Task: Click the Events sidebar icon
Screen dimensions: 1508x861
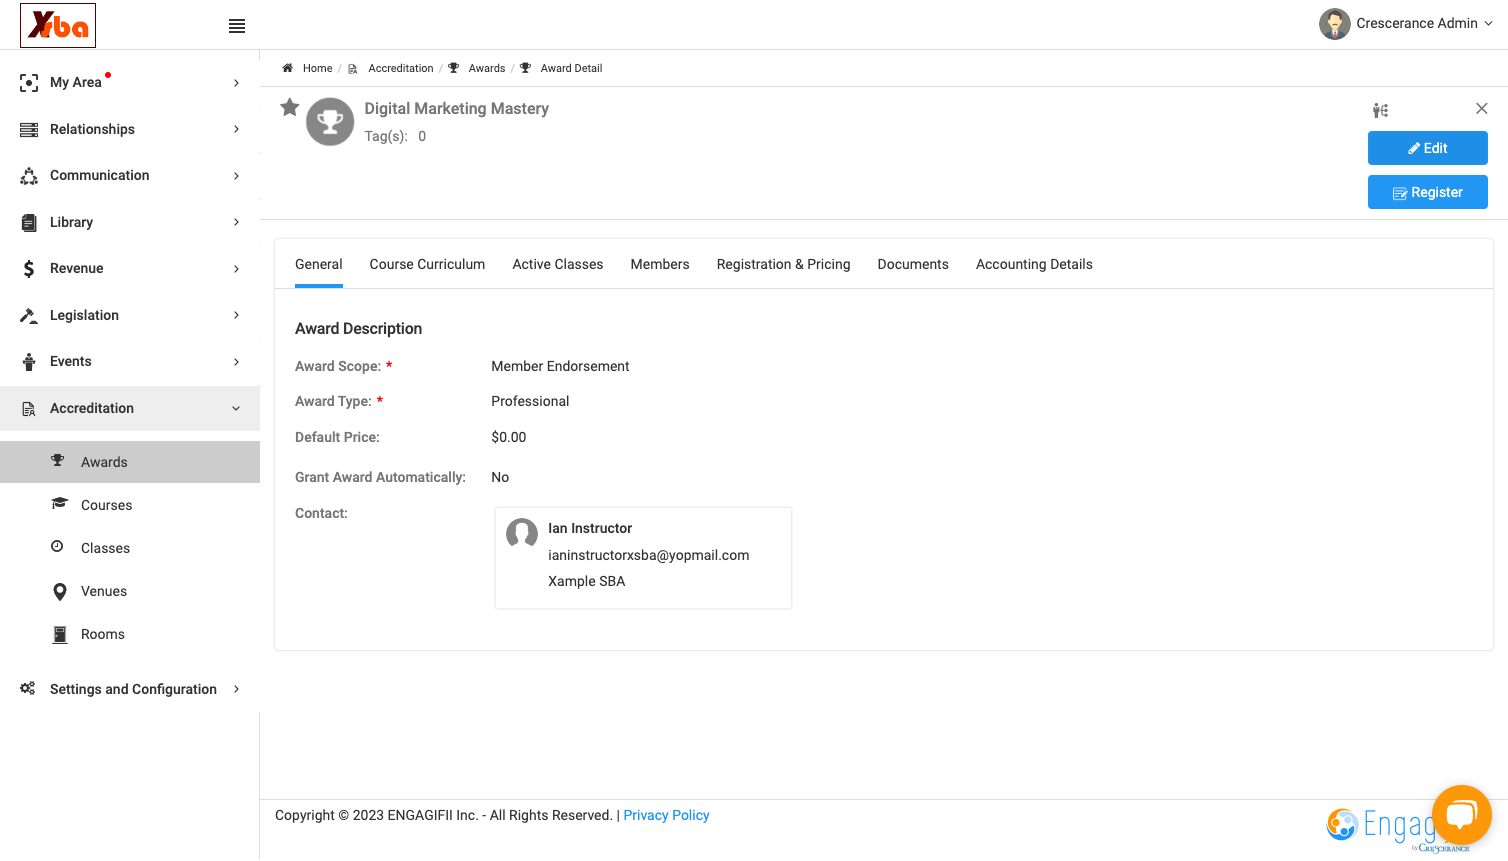Action: pos(29,361)
